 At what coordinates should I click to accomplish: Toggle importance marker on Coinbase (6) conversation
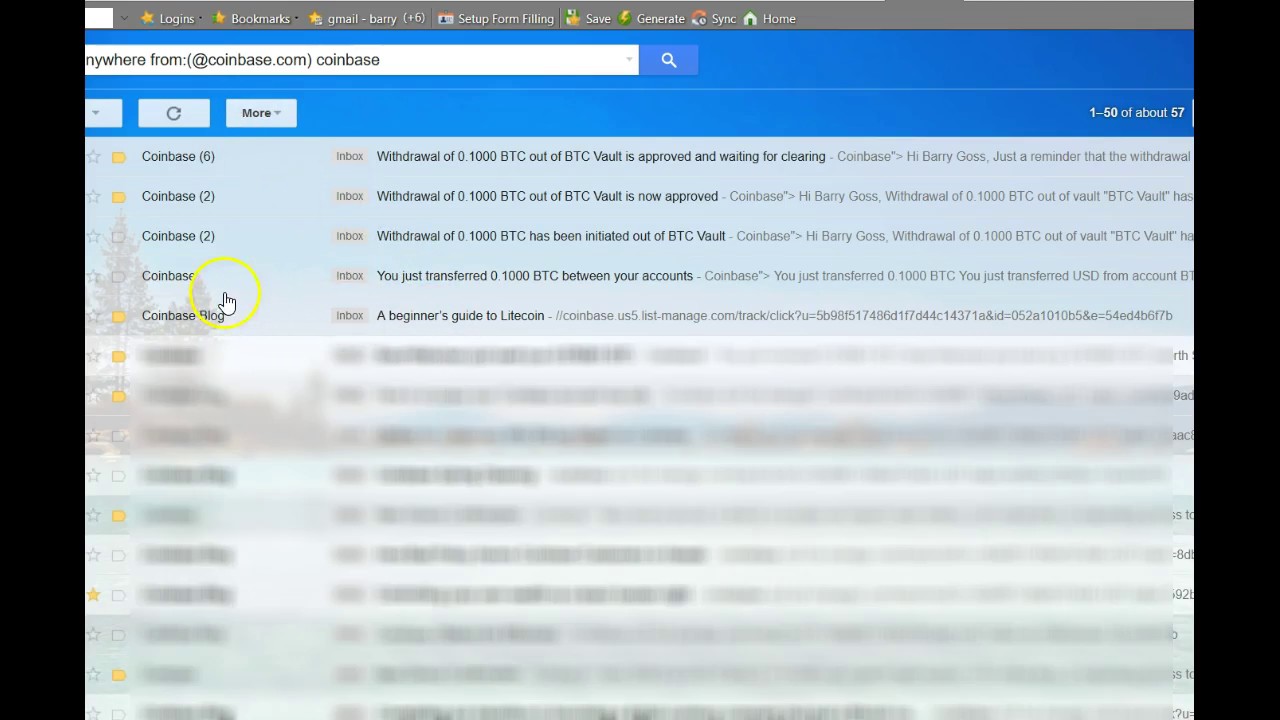[119, 157]
